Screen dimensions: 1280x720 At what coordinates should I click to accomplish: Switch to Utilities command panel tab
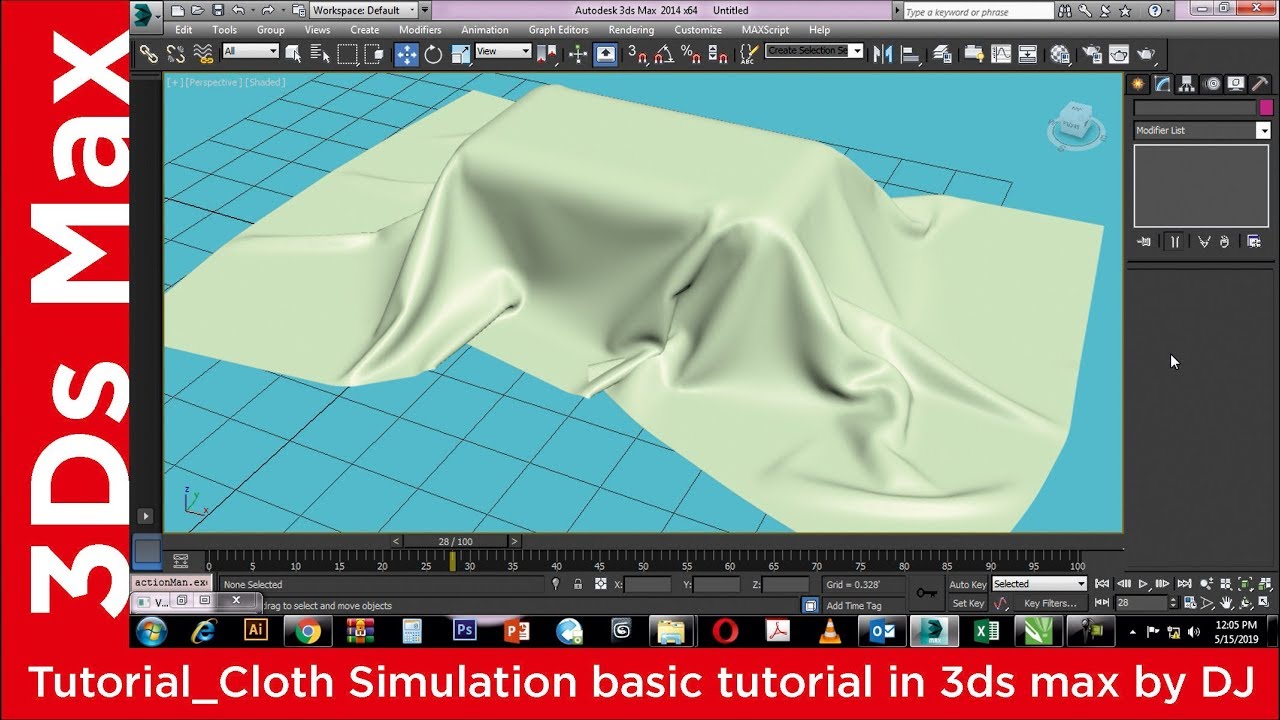click(1261, 84)
